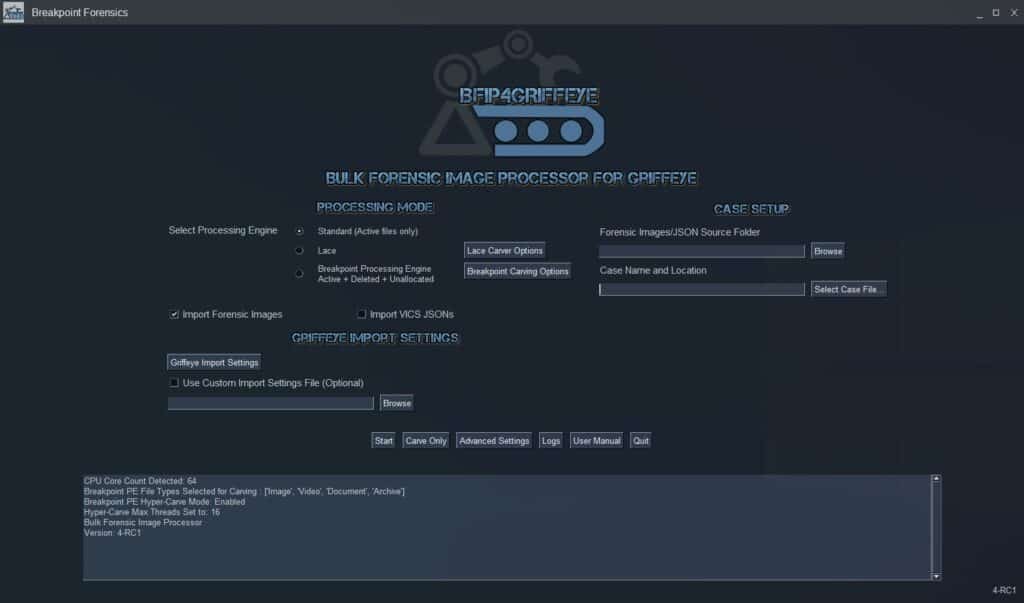Click the Breakpoint Forensics app icon in title bar
Viewport: 1024px width, 603px height.
click(x=13, y=12)
